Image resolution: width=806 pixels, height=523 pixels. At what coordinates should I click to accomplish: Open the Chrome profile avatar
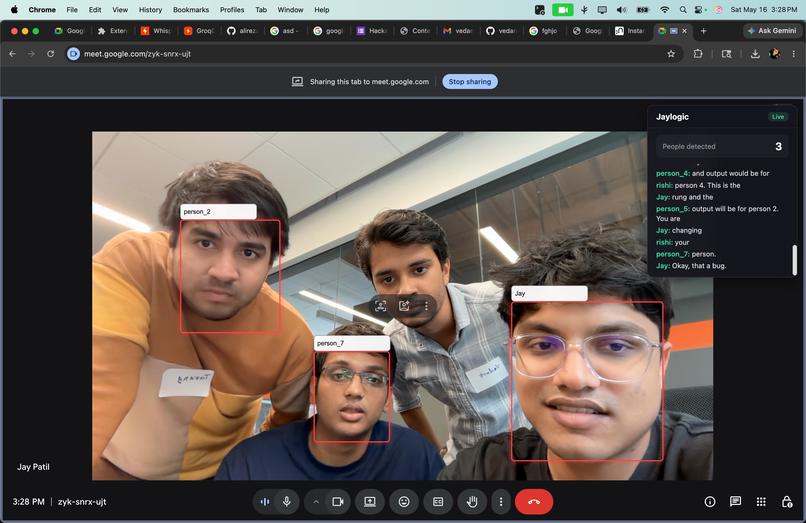tap(774, 53)
